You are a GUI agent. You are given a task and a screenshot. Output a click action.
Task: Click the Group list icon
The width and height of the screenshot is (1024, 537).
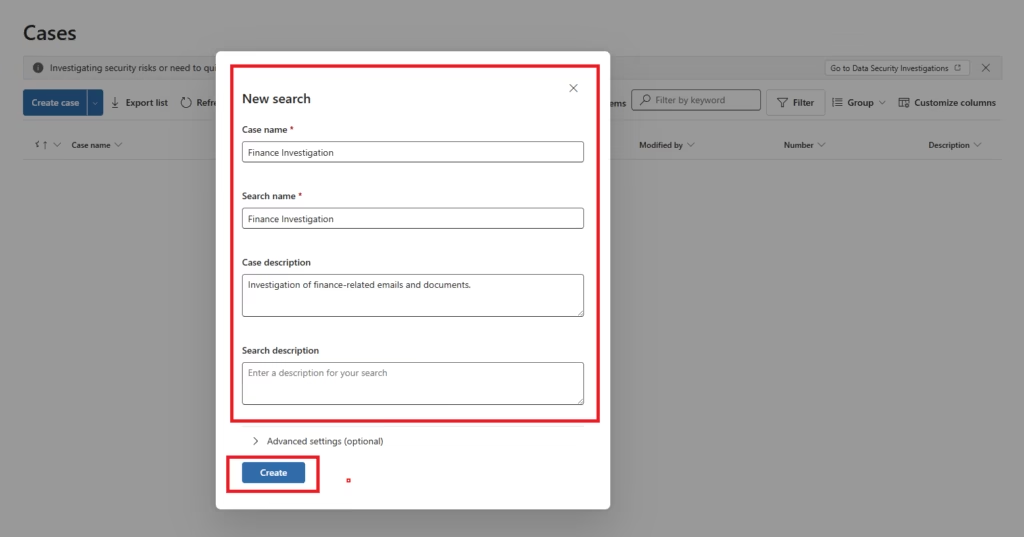pyautogui.click(x=837, y=103)
